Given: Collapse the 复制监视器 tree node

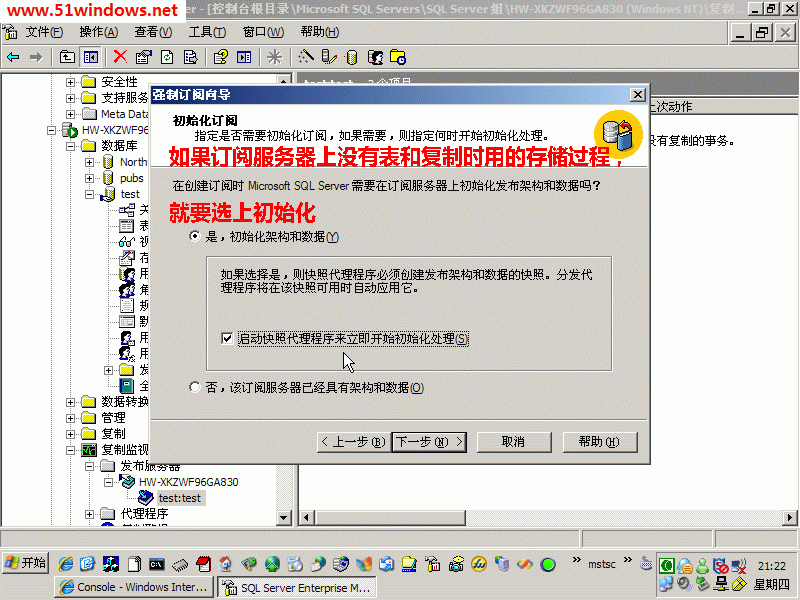Looking at the screenshot, I should [71, 450].
